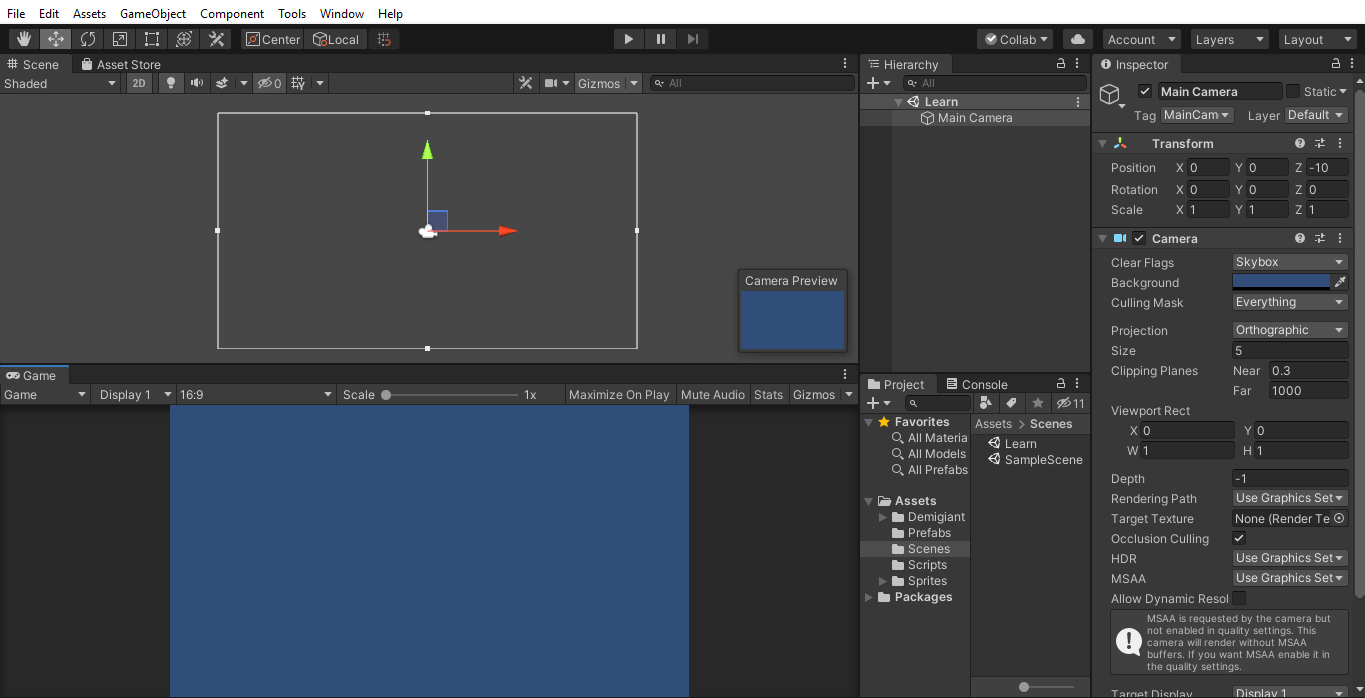
Task: Open the 16:9 aspect ratio dropdown
Action: [x=256, y=394]
